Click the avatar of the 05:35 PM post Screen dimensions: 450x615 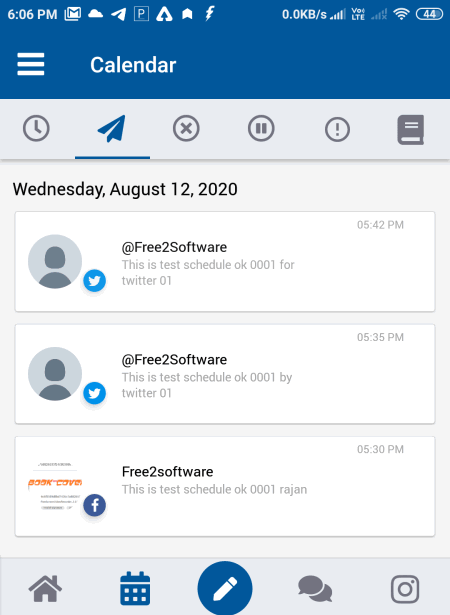click(x=55, y=374)
